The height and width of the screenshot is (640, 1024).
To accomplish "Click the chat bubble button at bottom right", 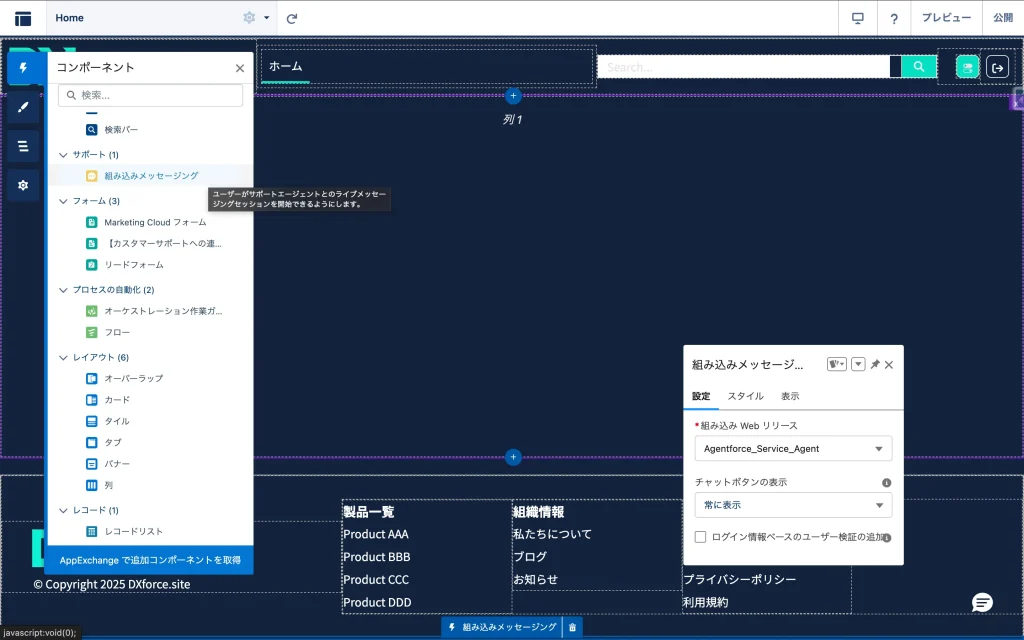I will (x=982, y=602).
